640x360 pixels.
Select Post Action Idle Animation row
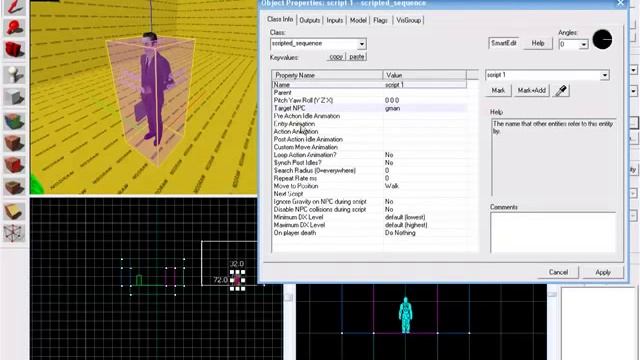click(x=369, y=139)
